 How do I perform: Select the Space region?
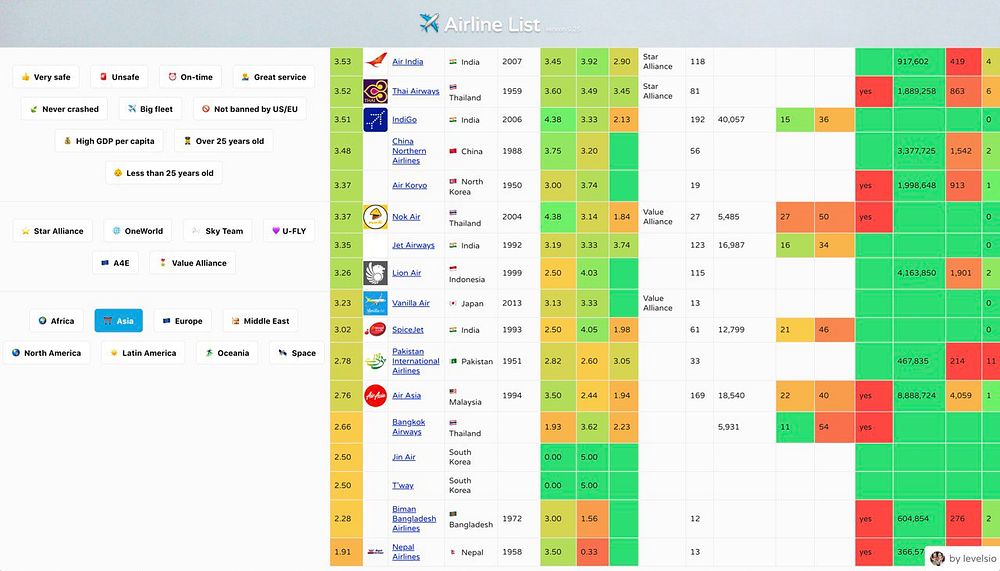click(297, 352)
